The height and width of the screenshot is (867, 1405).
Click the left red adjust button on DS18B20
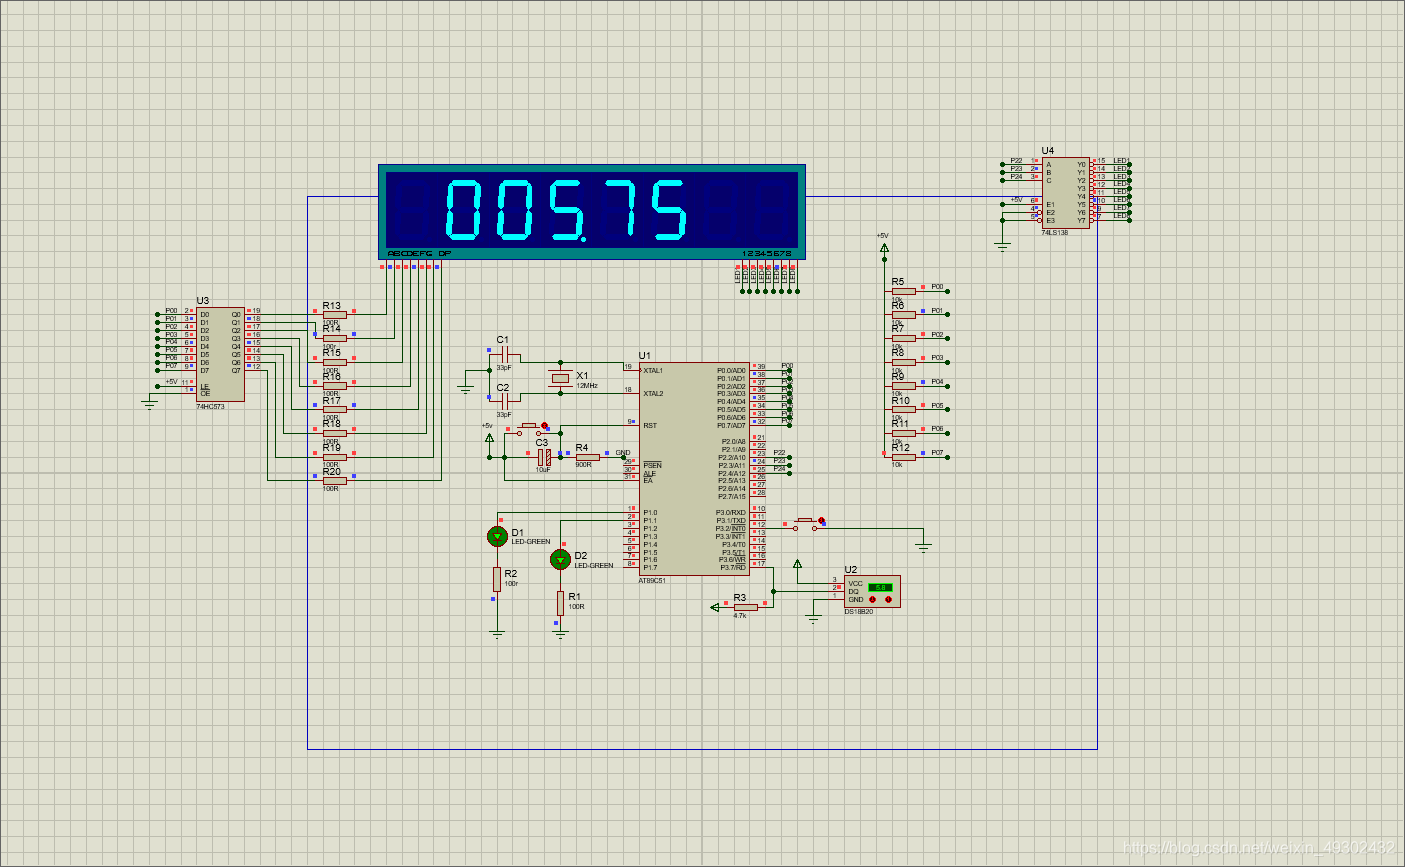(872, 599)
